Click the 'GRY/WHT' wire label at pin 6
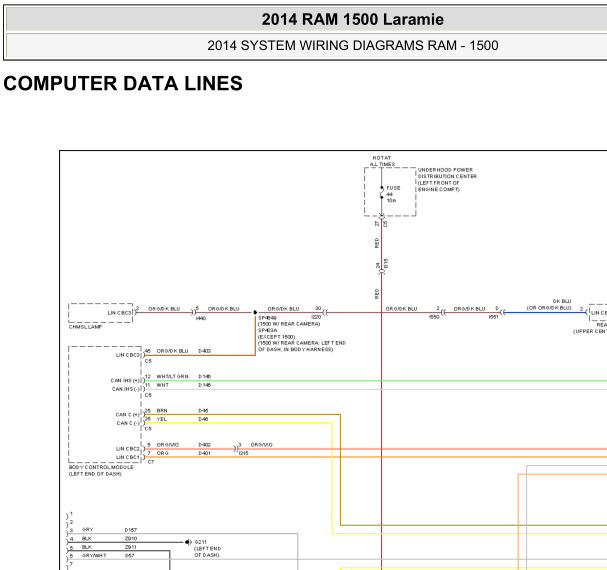The height and width of the screenshot is (570, 607). pos(94,555)
